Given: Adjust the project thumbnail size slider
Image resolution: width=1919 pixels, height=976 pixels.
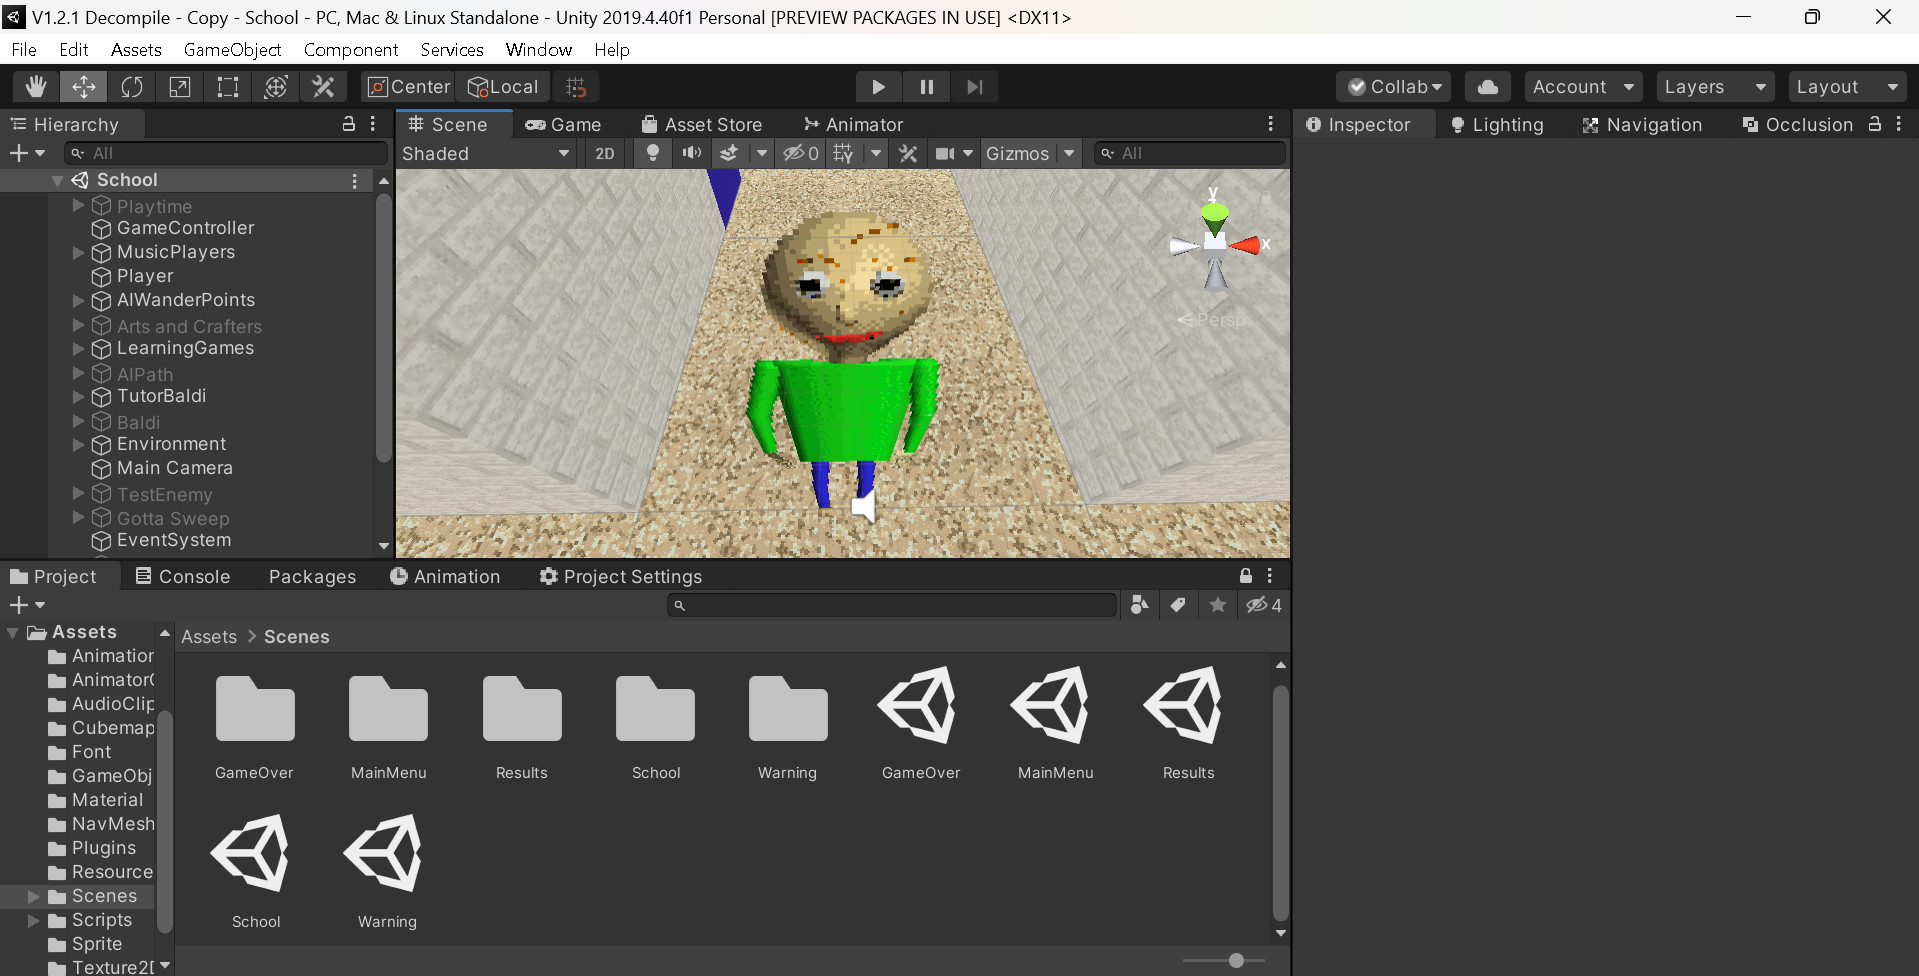Looking at the screenshot, I should [1236, 960].
